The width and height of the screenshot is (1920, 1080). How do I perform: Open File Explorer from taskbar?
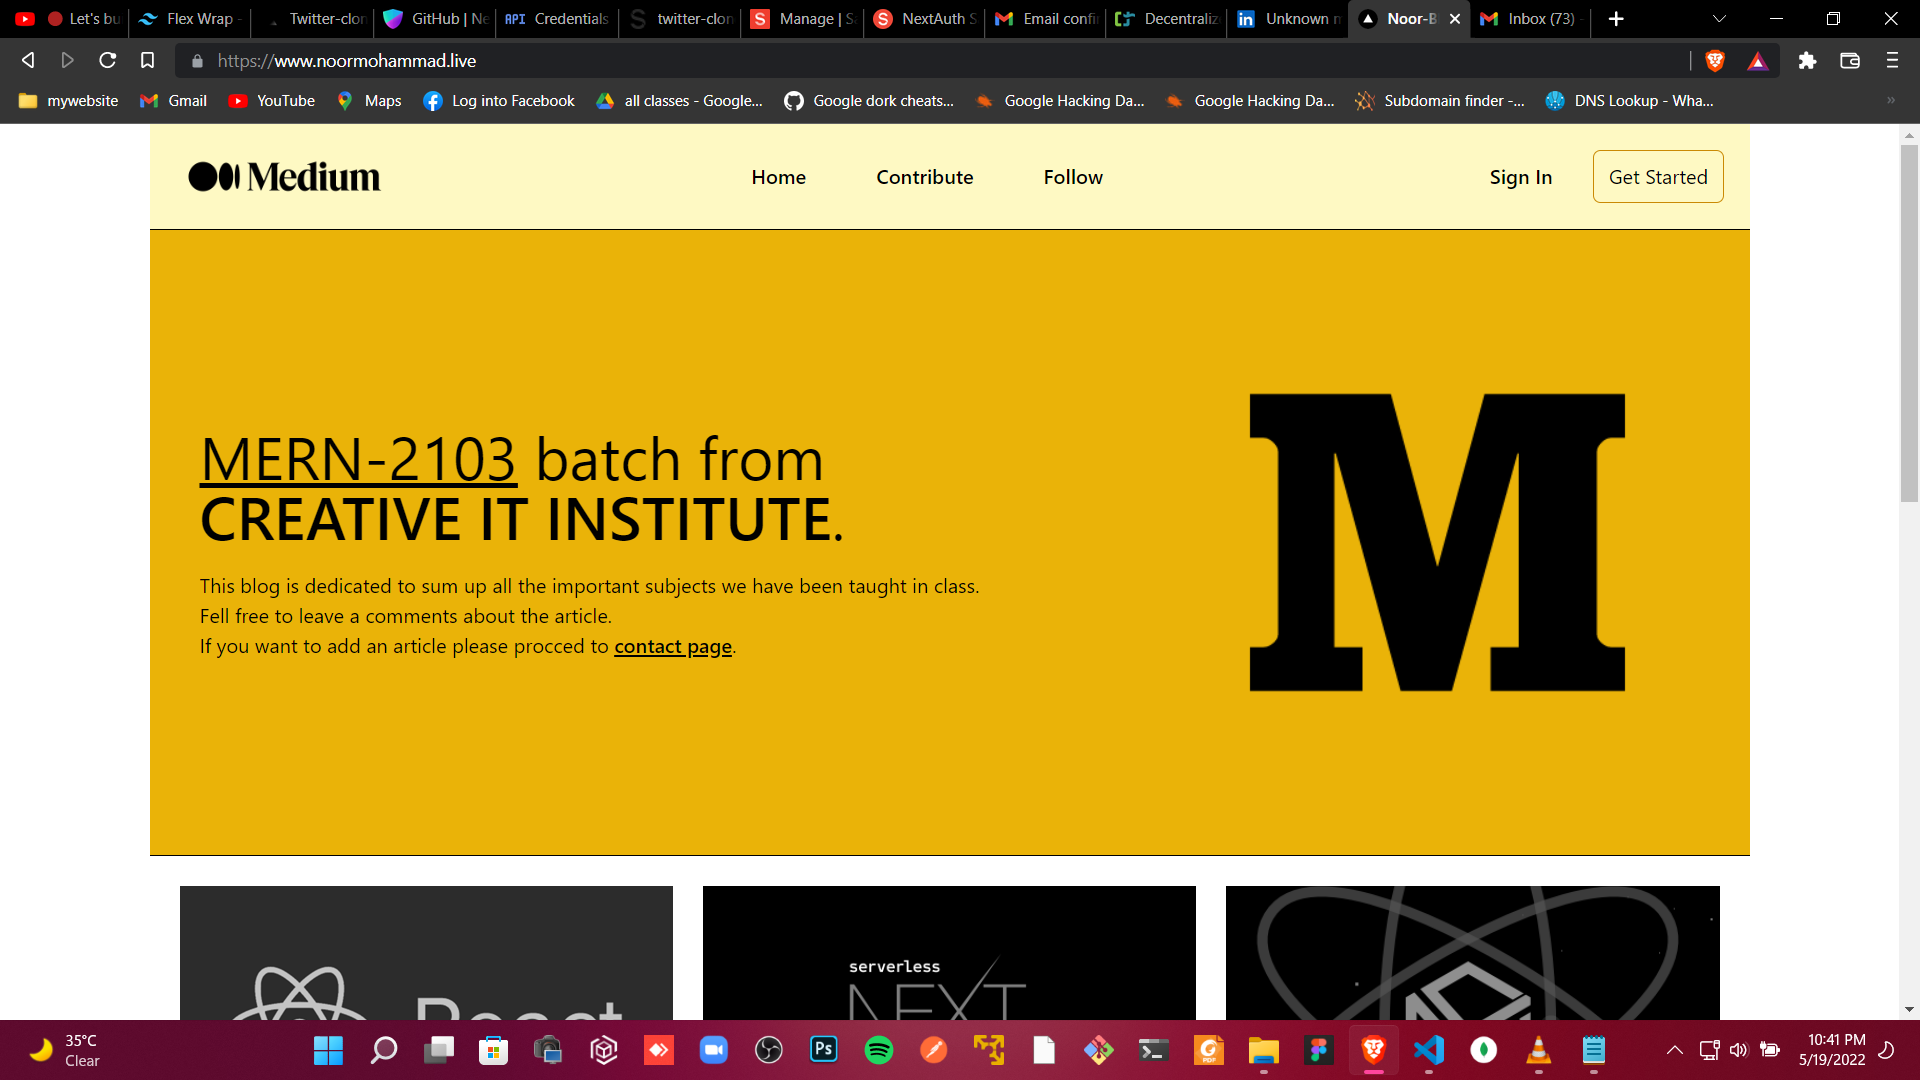pos(1263,1050)
